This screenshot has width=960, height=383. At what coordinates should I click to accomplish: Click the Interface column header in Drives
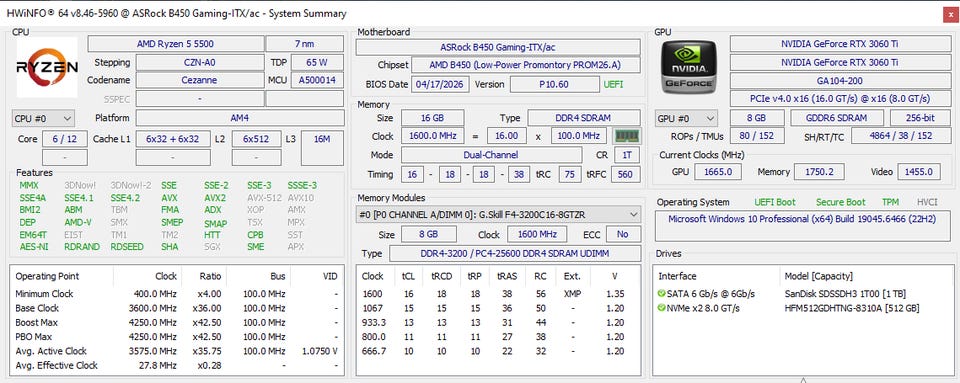point(677,276)
